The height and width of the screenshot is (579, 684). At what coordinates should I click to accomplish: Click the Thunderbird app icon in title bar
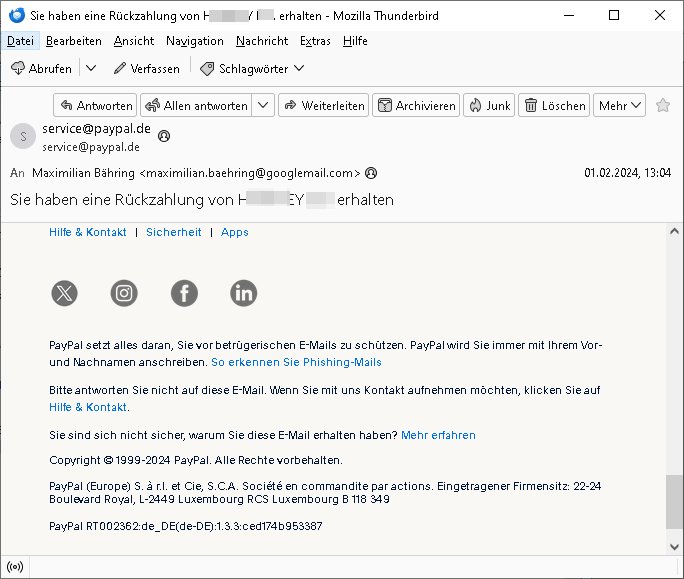click(x=17, y=15)
